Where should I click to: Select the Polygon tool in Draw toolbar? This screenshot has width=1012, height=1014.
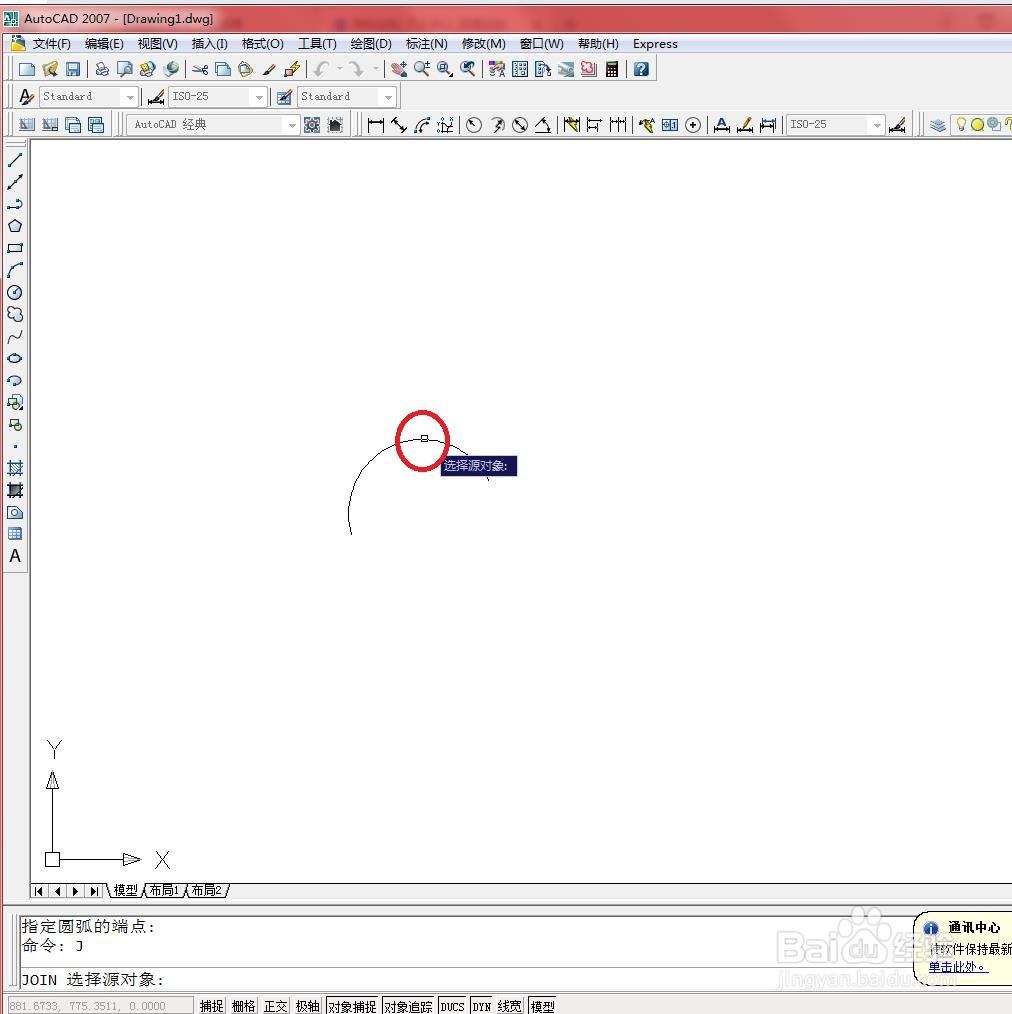[15, 226]
